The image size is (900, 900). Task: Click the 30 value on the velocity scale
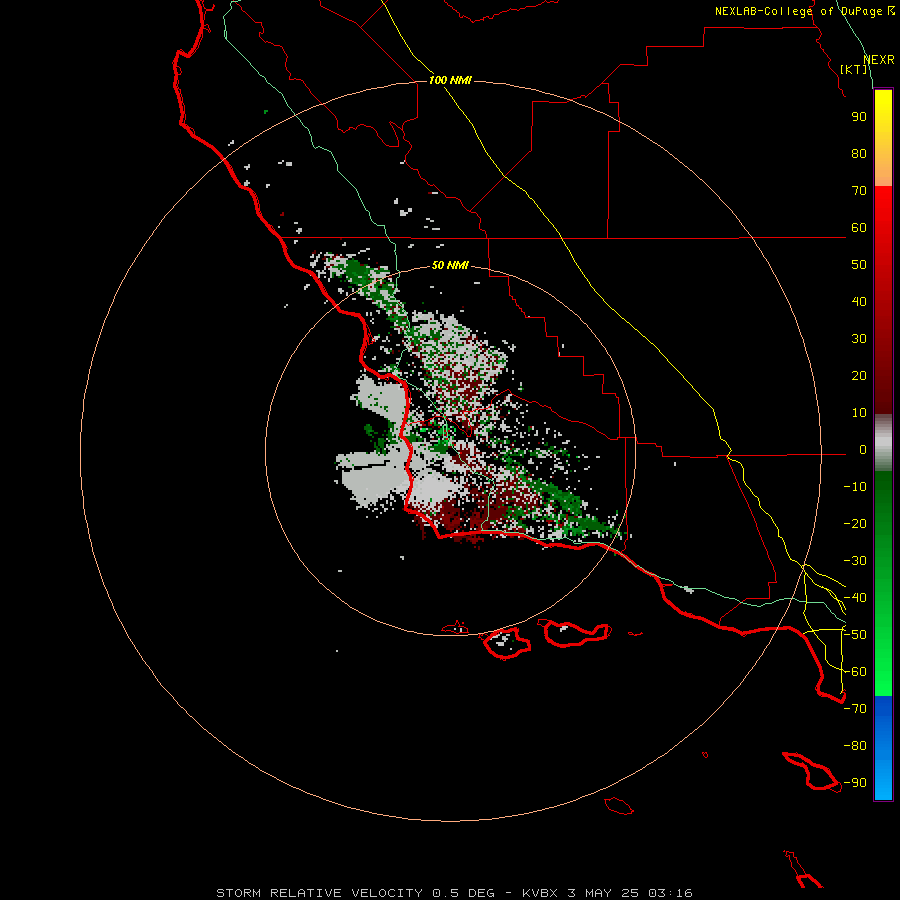coord(859,339)
